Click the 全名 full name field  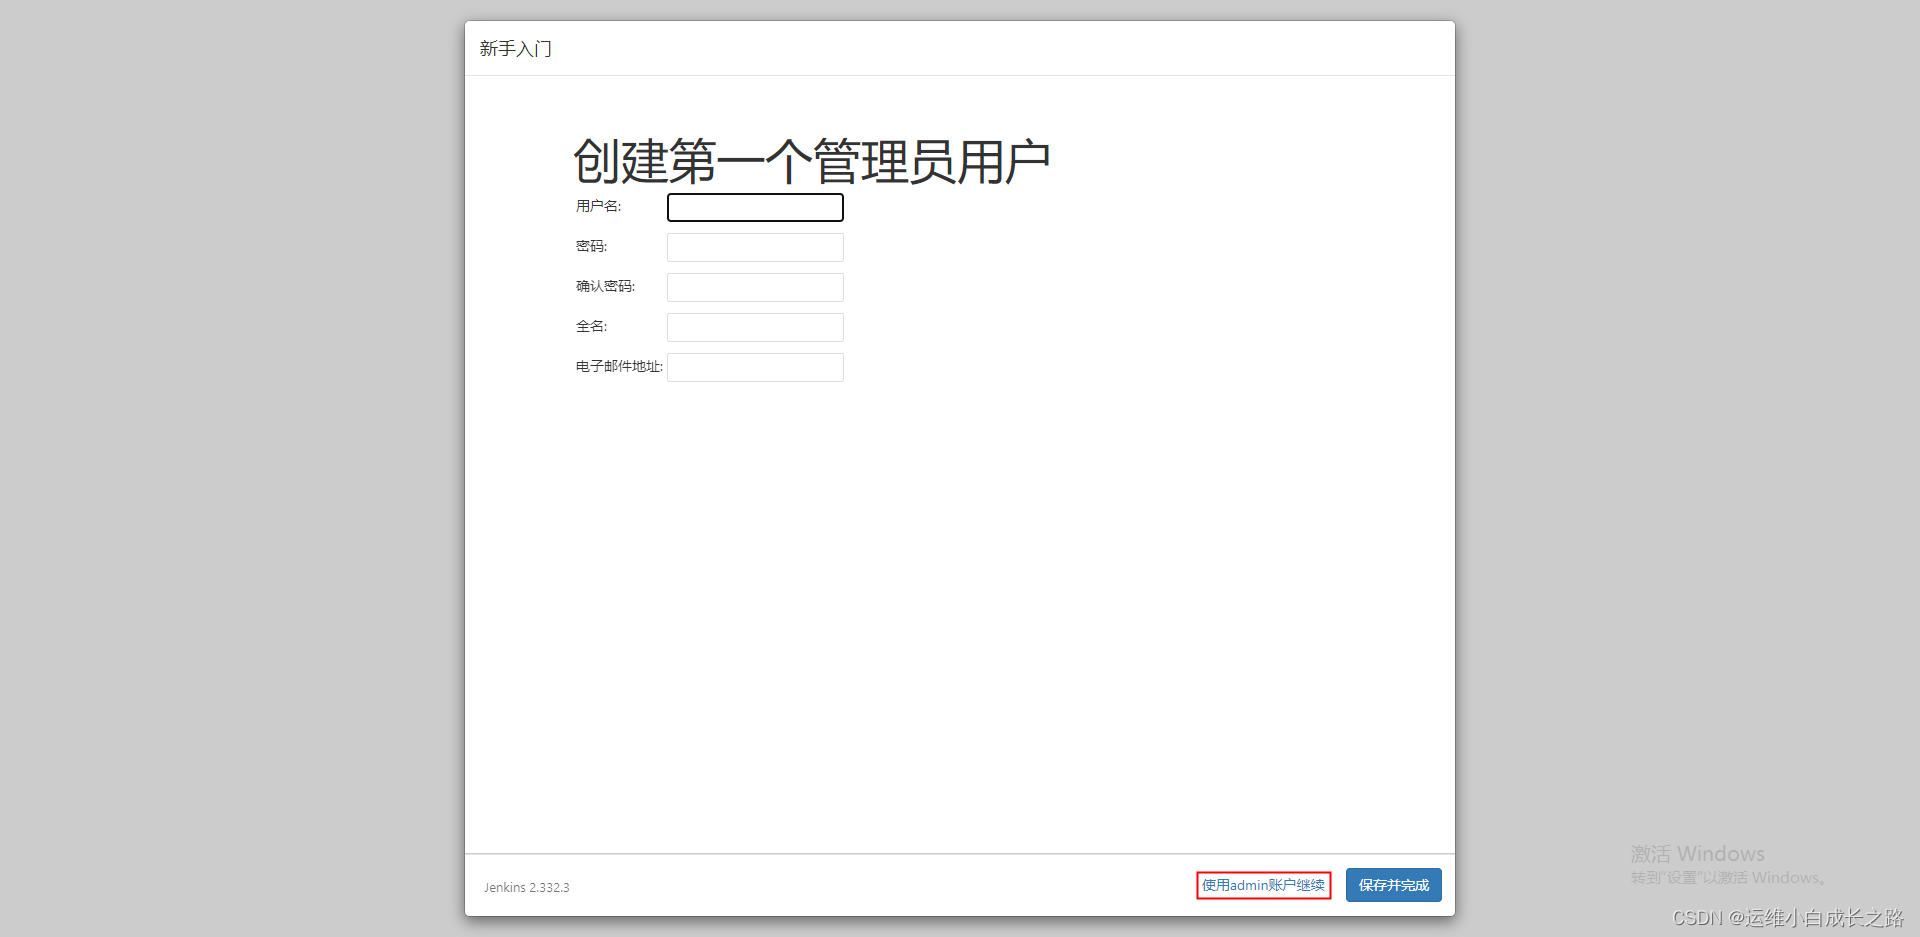coord(755,327)
